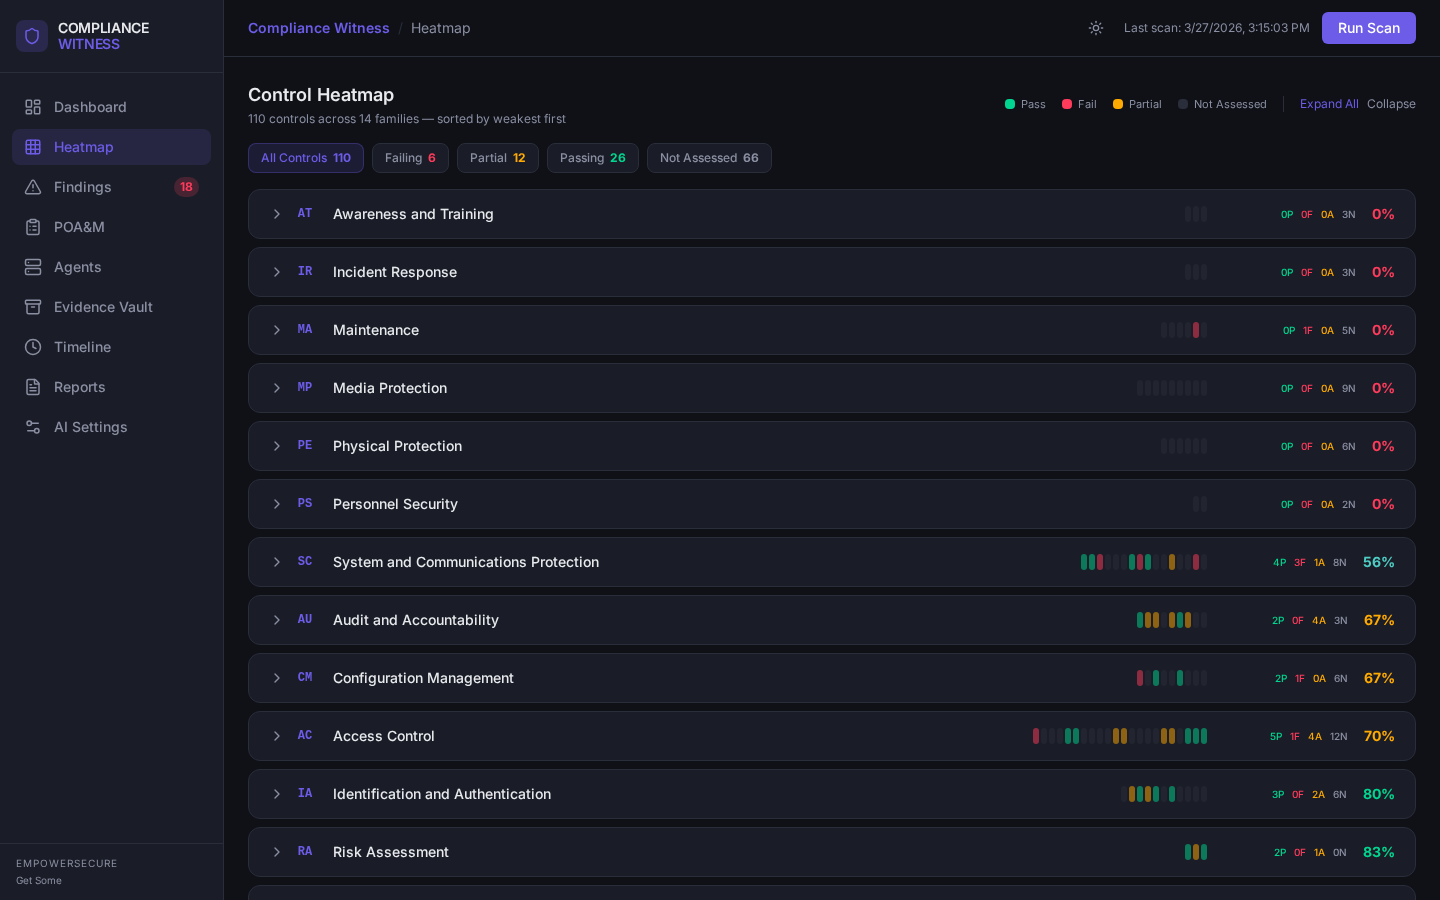Click the Compliance Witness shield logo
This screenshot has width=1440, height=900.
click(x=32, y=36)
